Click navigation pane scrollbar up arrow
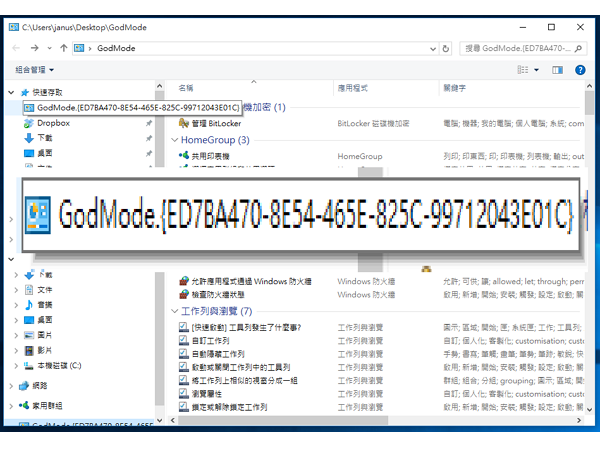 point(160,86)
